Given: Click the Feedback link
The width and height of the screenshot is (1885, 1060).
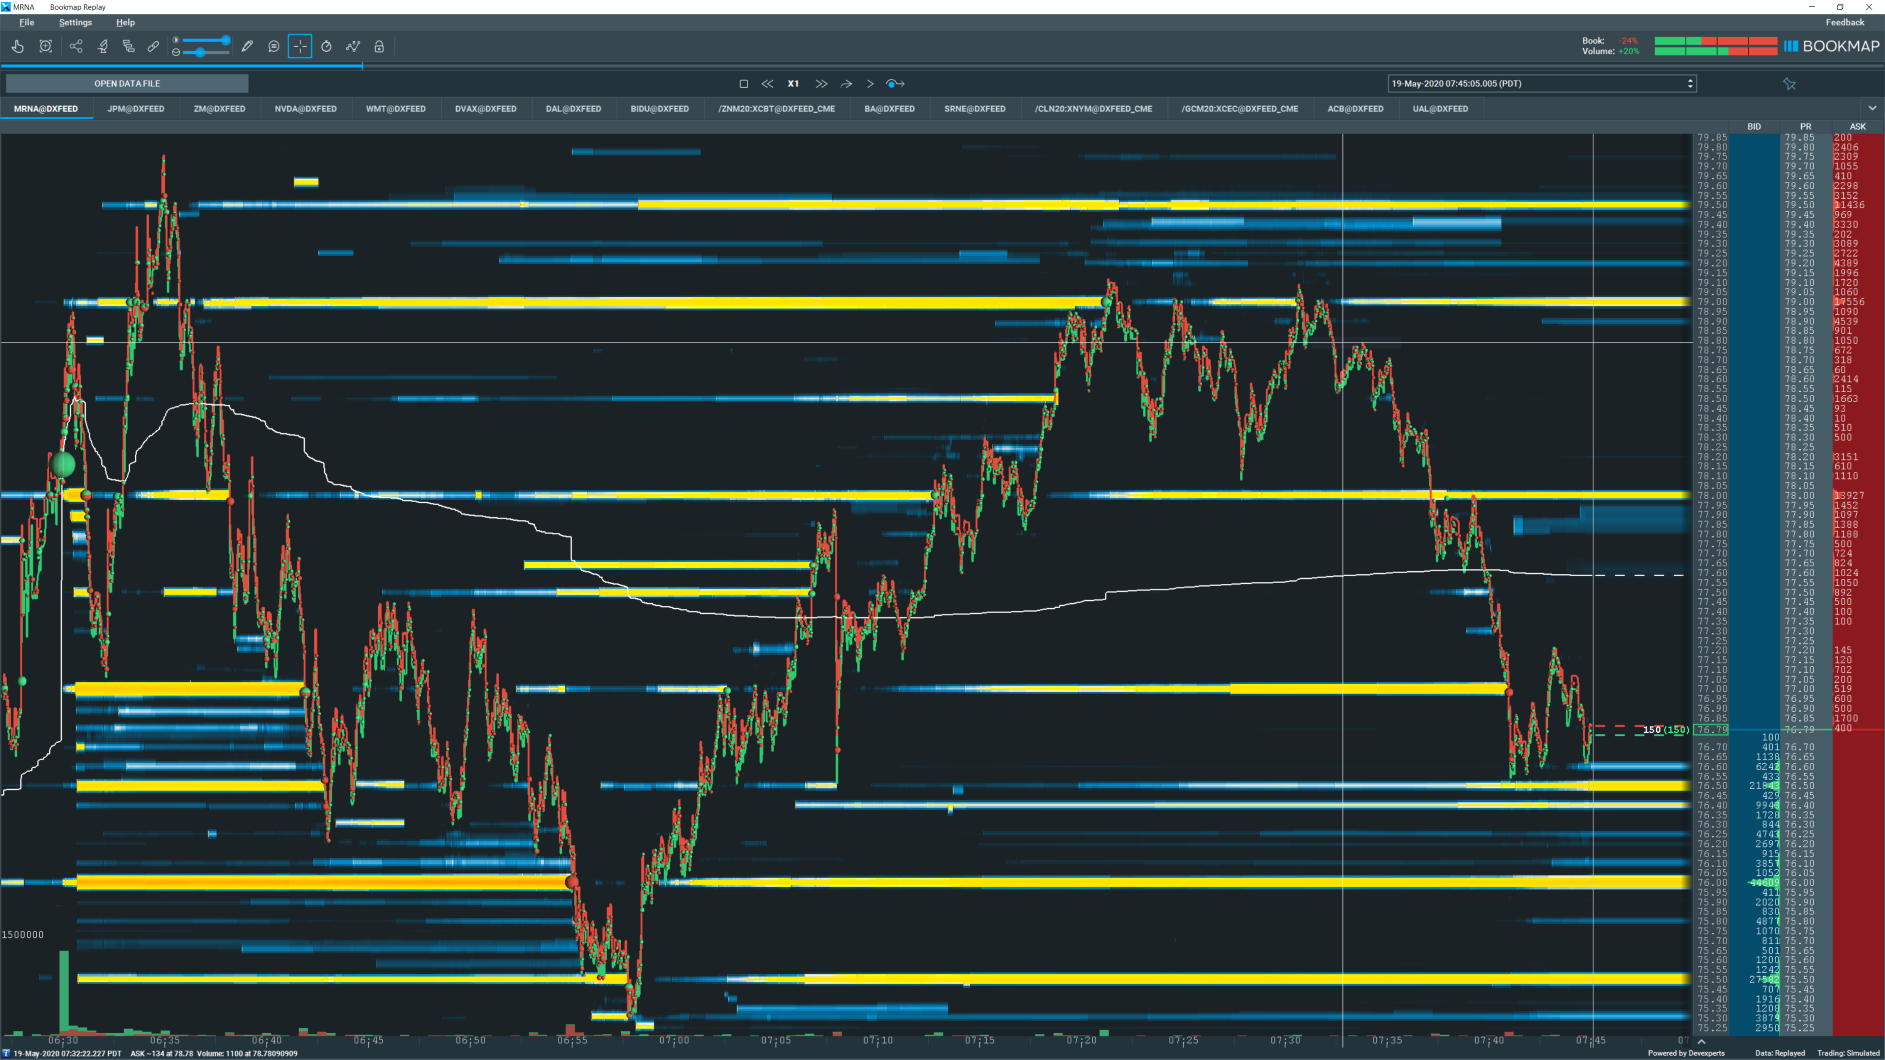Looking at the screenshot, I should (1844, 22).
